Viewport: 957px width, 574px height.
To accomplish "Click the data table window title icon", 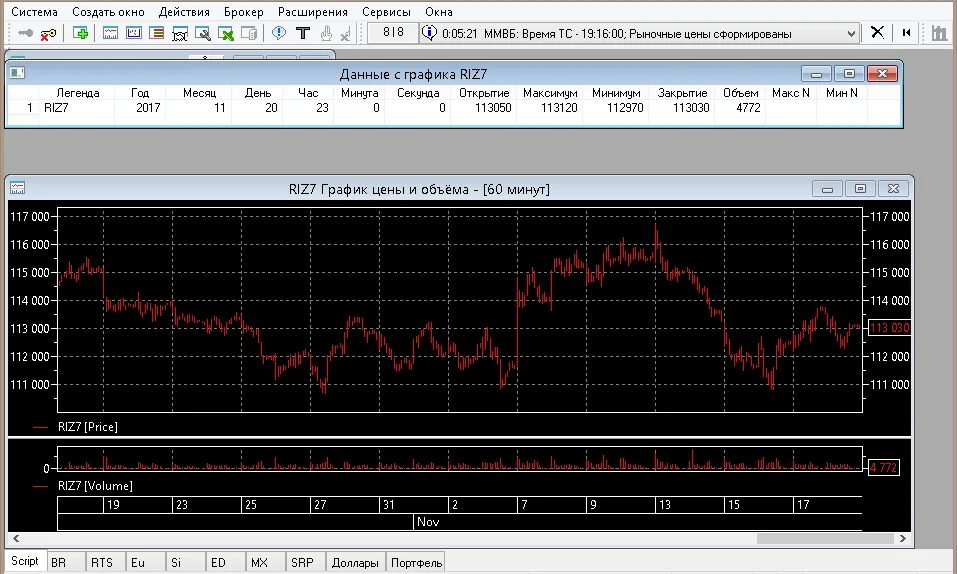I will click(17, 74).
